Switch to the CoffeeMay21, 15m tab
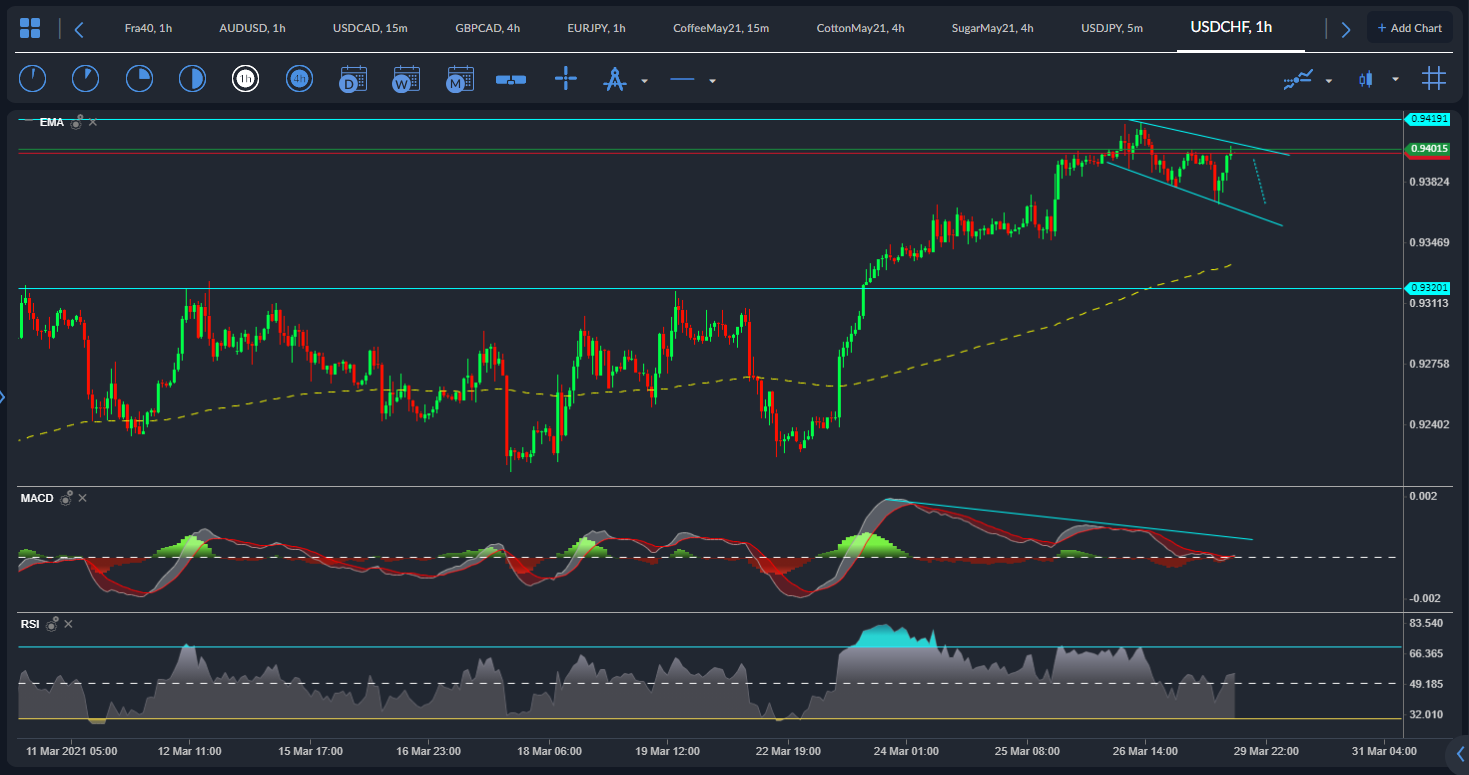 point(721,28)
